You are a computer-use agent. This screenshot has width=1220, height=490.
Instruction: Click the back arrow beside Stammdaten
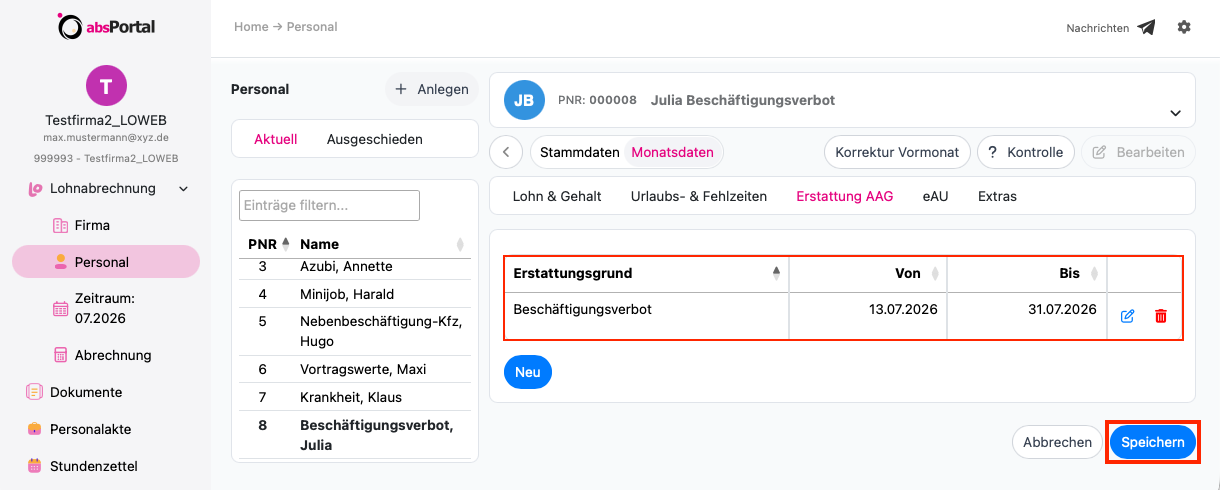coord(506,153)
